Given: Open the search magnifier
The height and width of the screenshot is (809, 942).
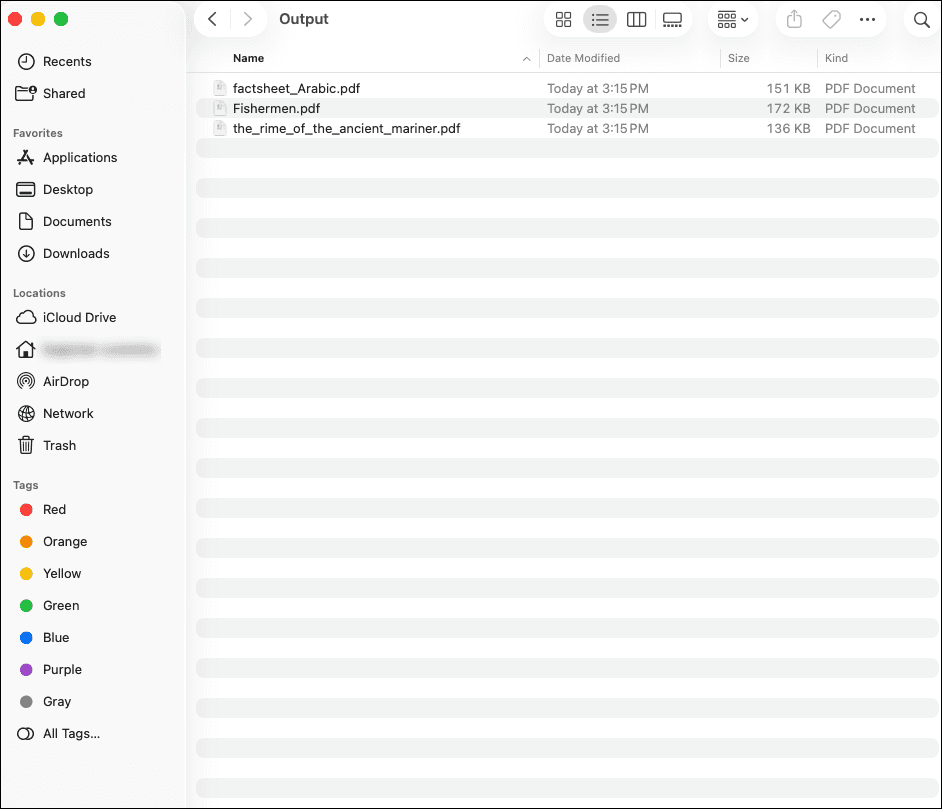Looking at the screenshot, I should click(x=921, y=20).
